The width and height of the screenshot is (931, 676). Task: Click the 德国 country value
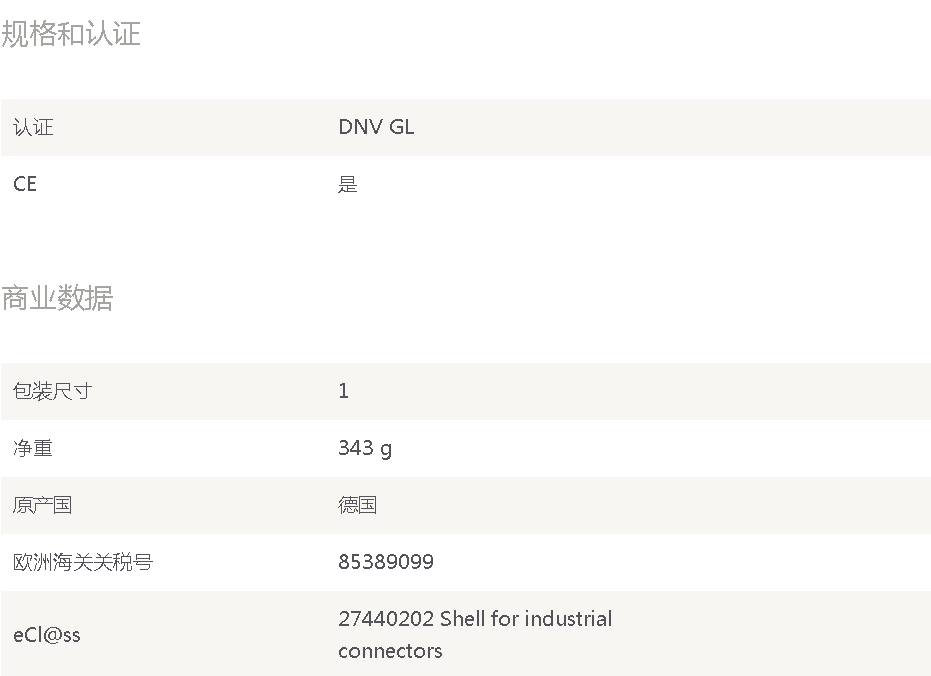pyautogui.click(x=357, y=505)
